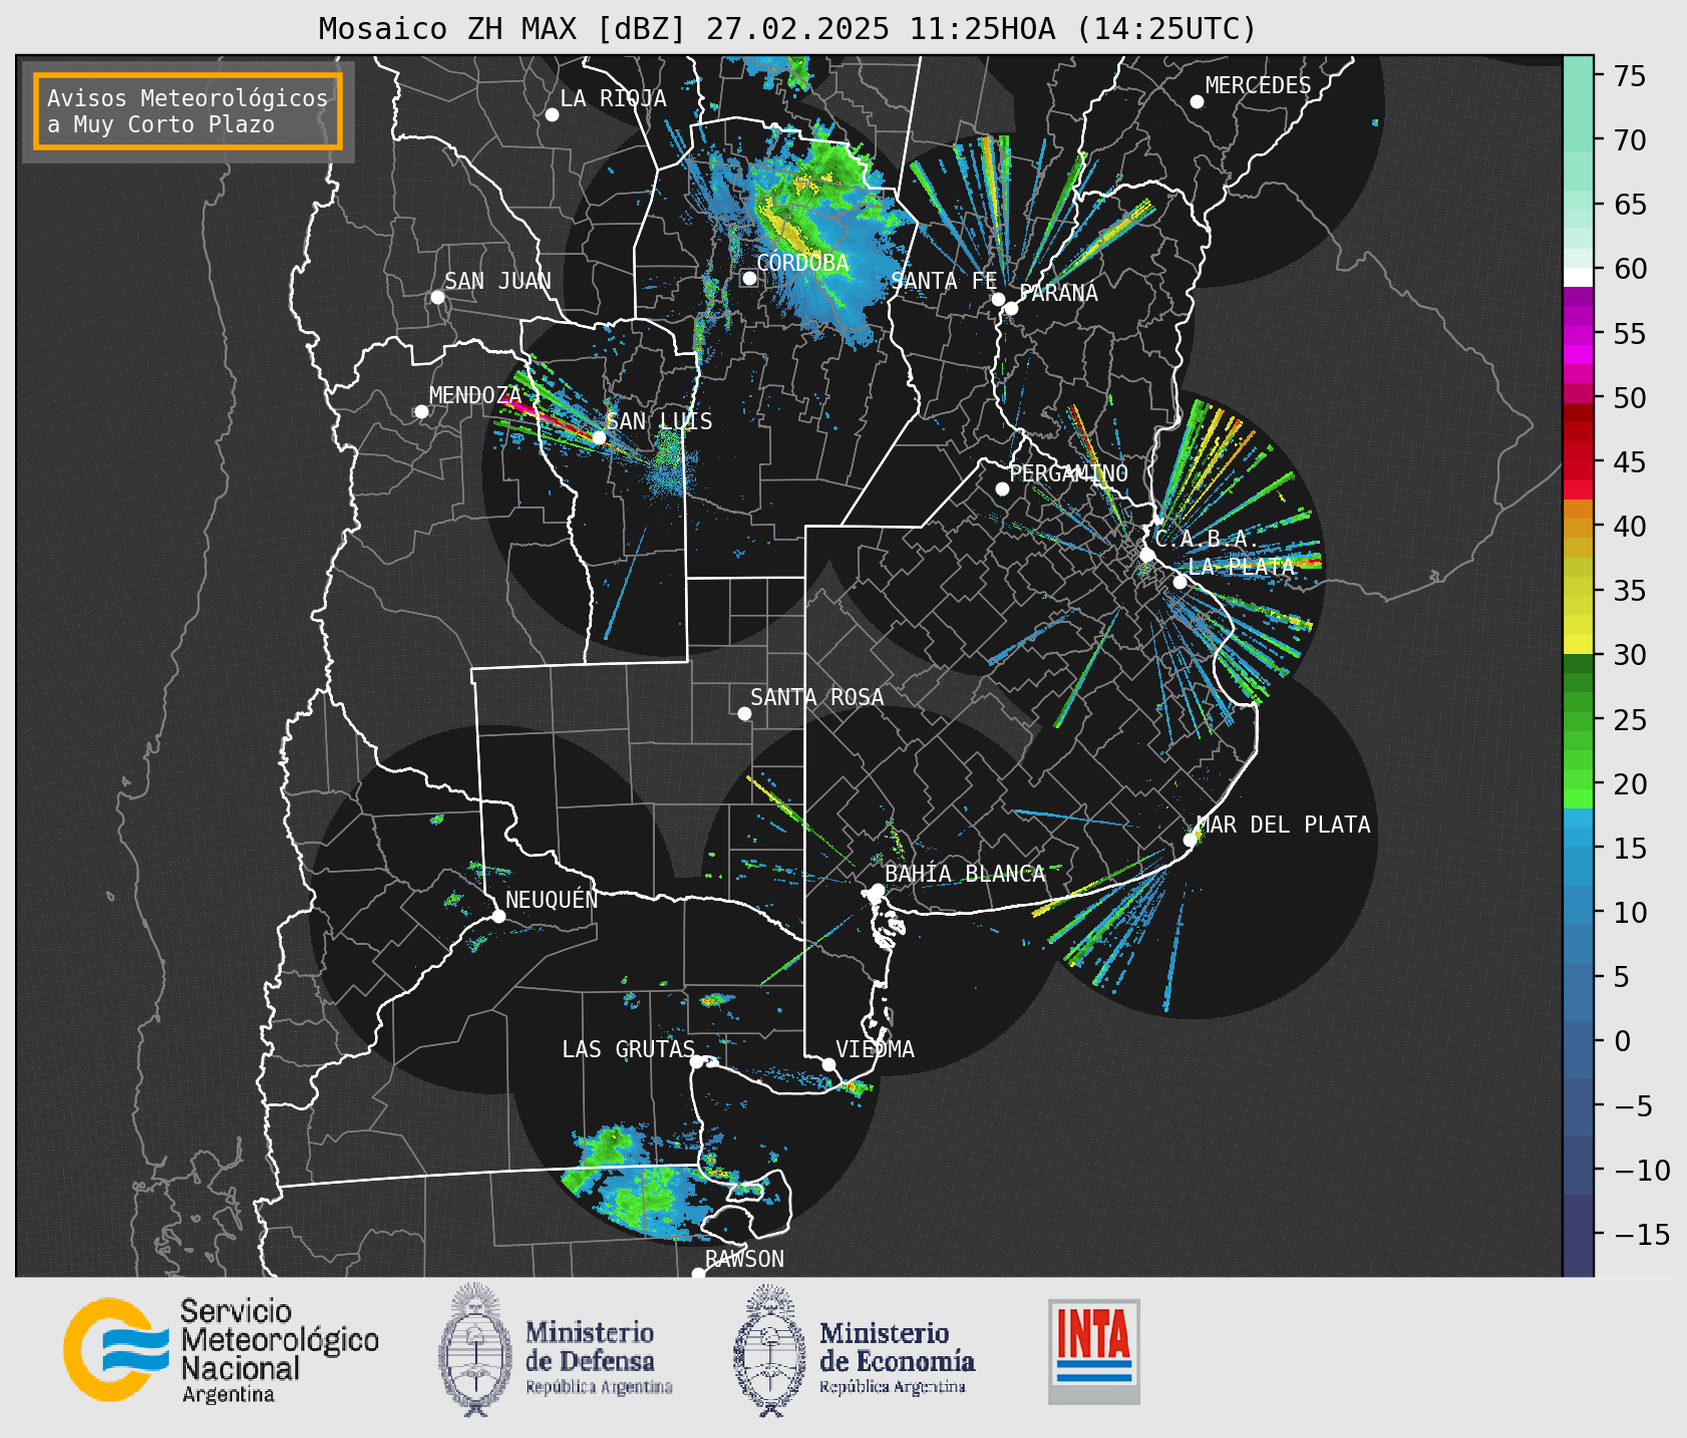
Task: Click the Ministerio de Defensa coat of arms
Action: 476,1350
